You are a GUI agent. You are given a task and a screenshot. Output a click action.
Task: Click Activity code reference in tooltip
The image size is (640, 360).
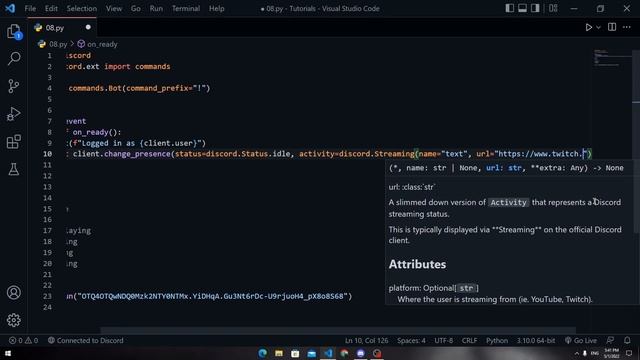(x=508, y=202)
